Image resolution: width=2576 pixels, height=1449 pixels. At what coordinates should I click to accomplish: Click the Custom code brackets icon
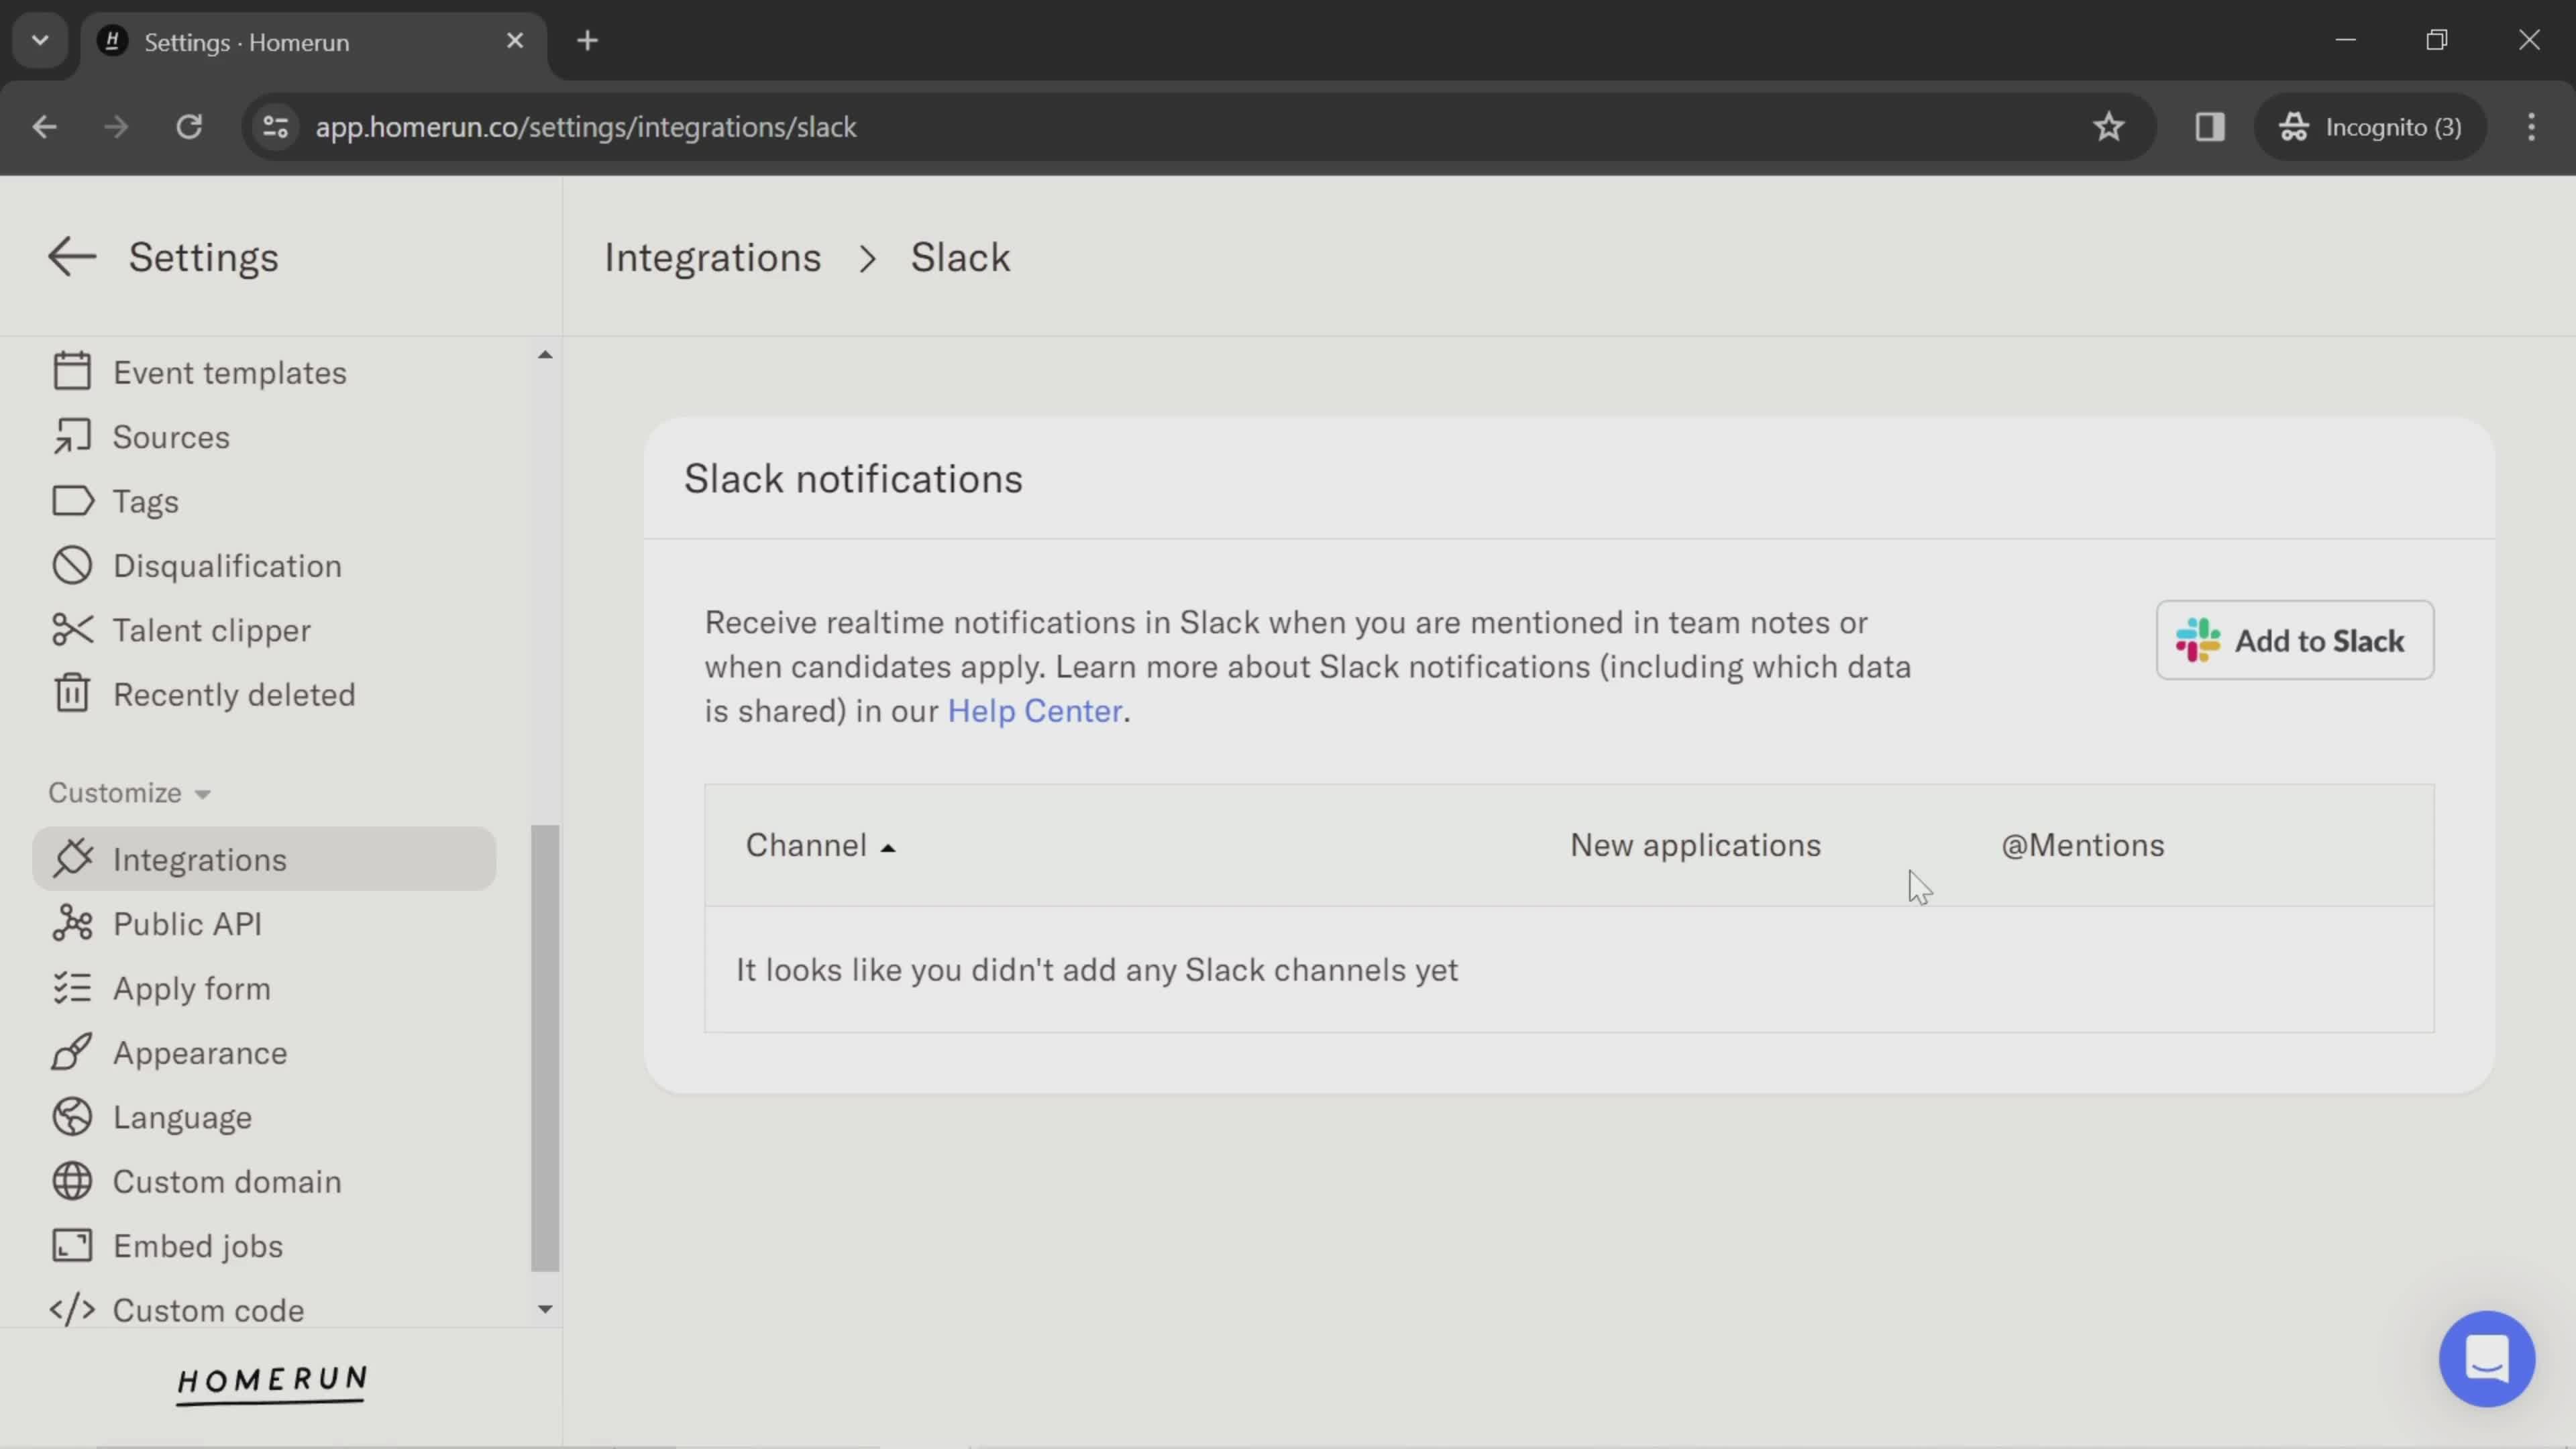(x=72, y=1310)
